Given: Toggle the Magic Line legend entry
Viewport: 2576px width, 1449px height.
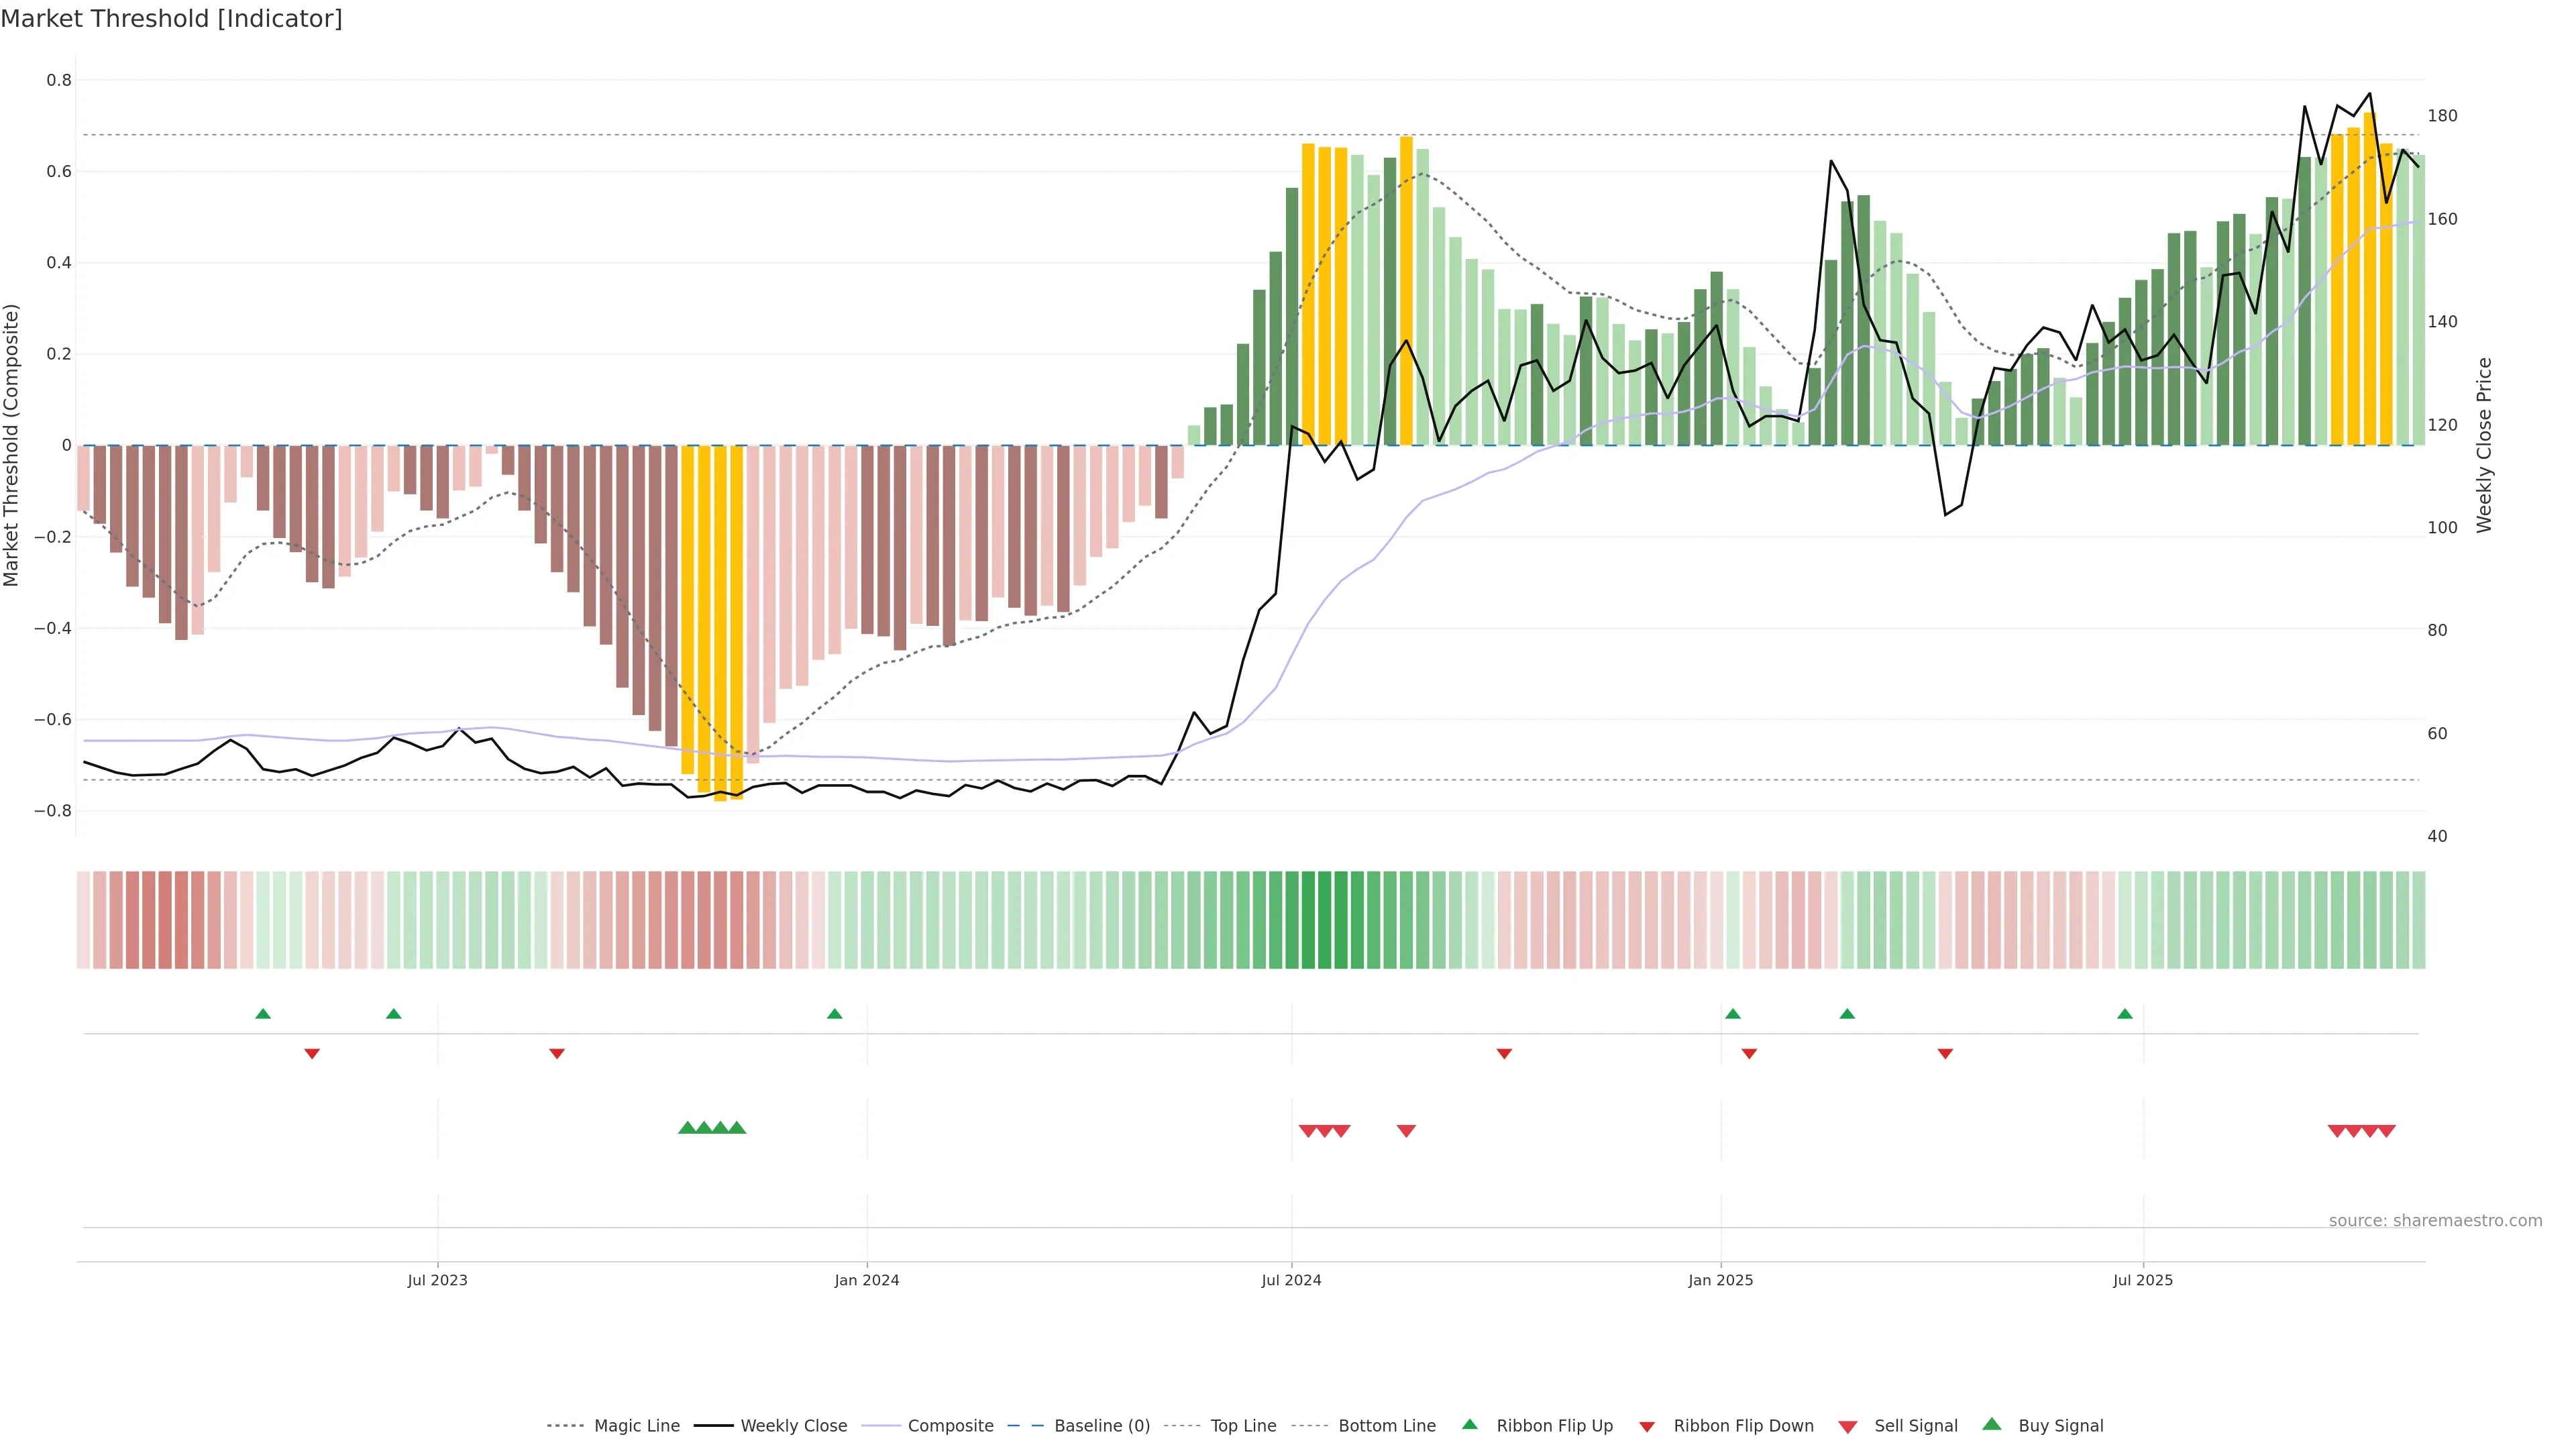Looking at the screenshot, I should click(636, 1426).
